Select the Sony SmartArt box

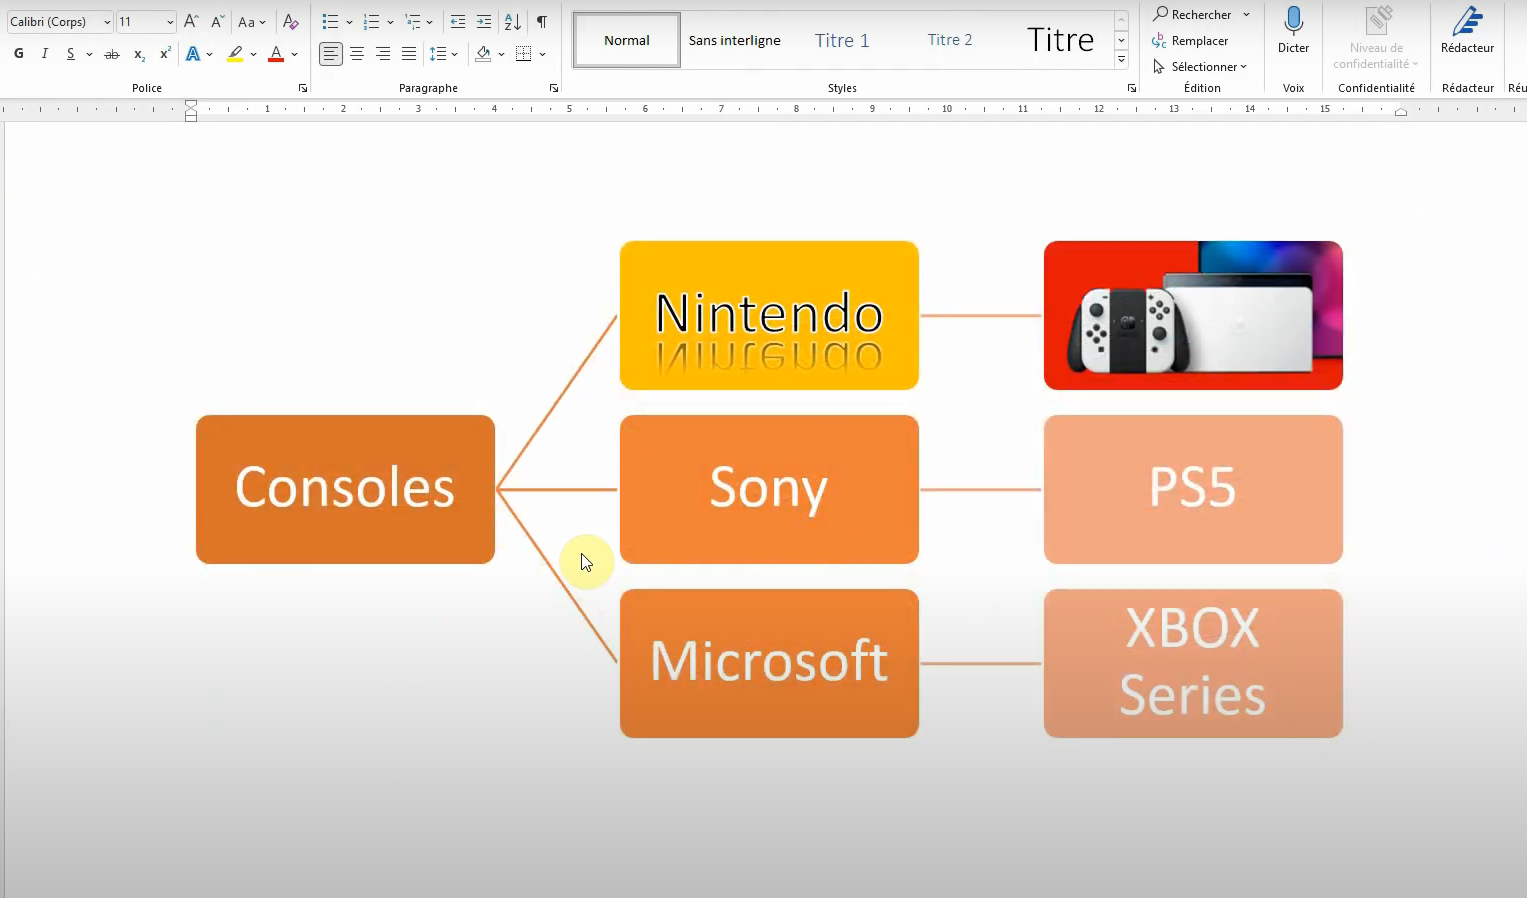pos(769,489)
